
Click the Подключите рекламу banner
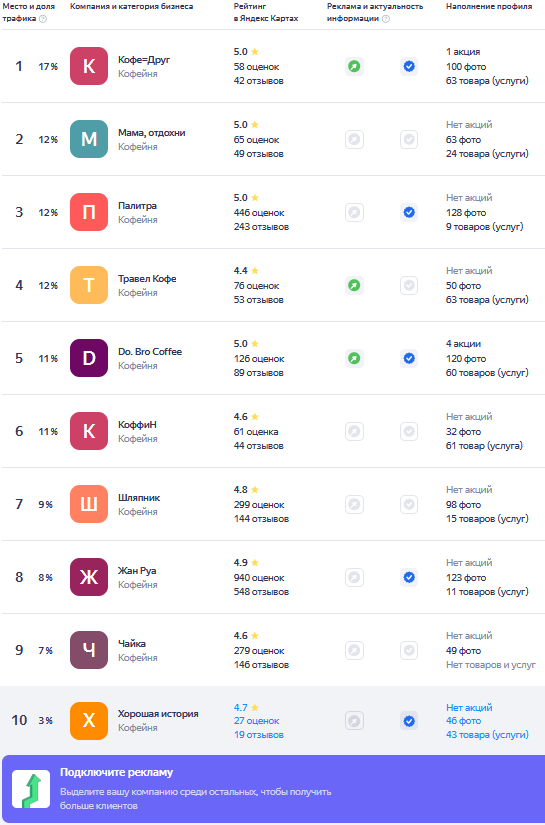click(x=272, y=789)
